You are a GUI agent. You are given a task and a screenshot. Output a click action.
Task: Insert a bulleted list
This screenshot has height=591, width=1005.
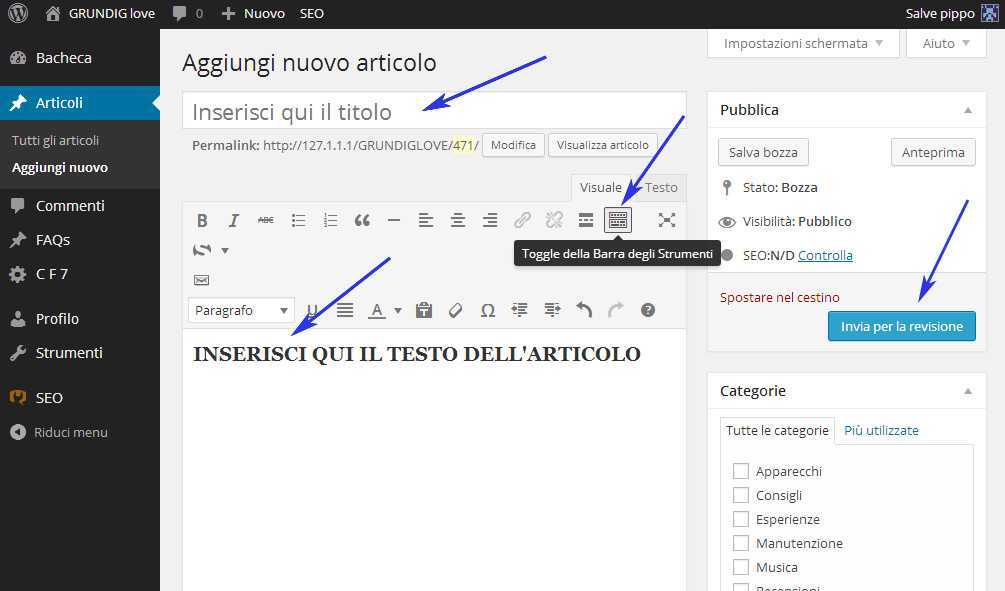click(298, 221)
